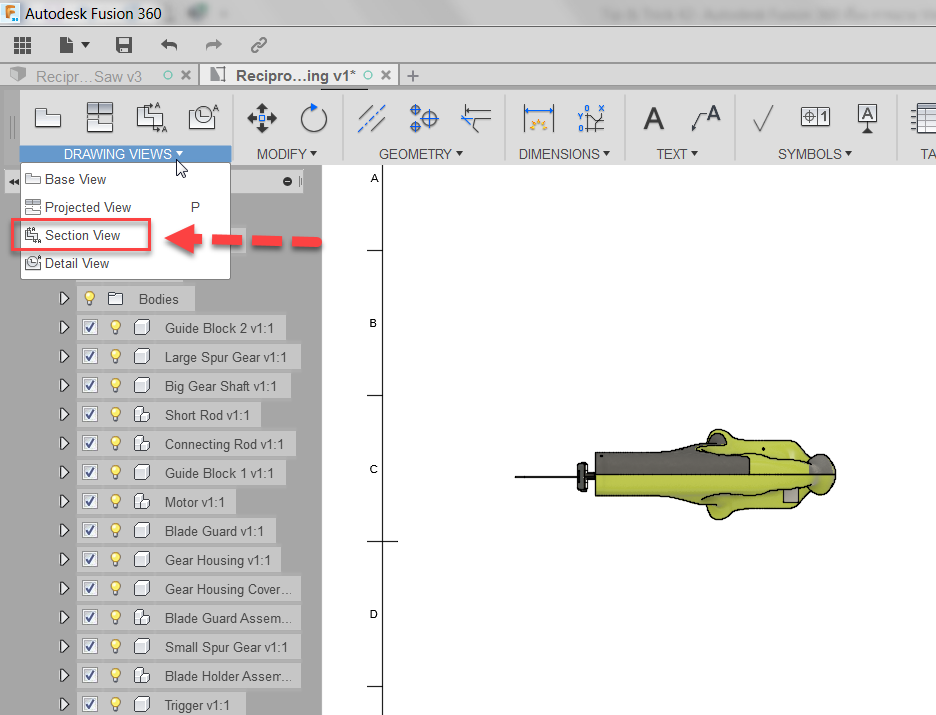Viewport: 936px width, 715px height.
Task: Open the Base View tool icon
Action: (x=48, y=117)
